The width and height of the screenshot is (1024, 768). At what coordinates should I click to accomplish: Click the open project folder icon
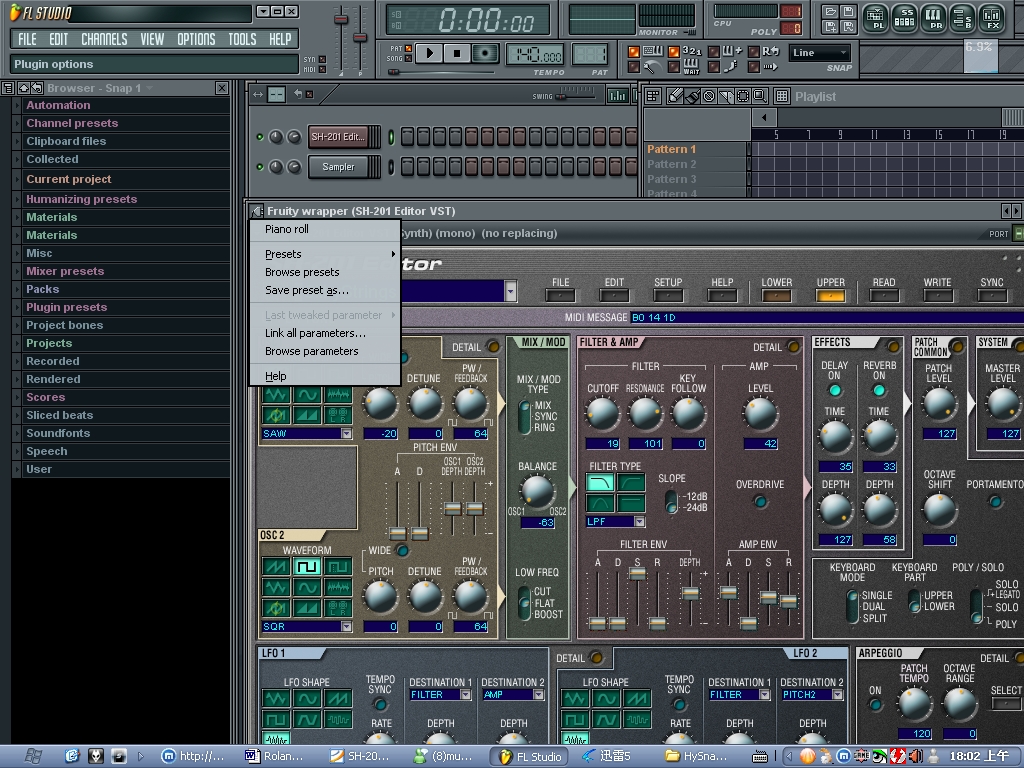[831, 12]
